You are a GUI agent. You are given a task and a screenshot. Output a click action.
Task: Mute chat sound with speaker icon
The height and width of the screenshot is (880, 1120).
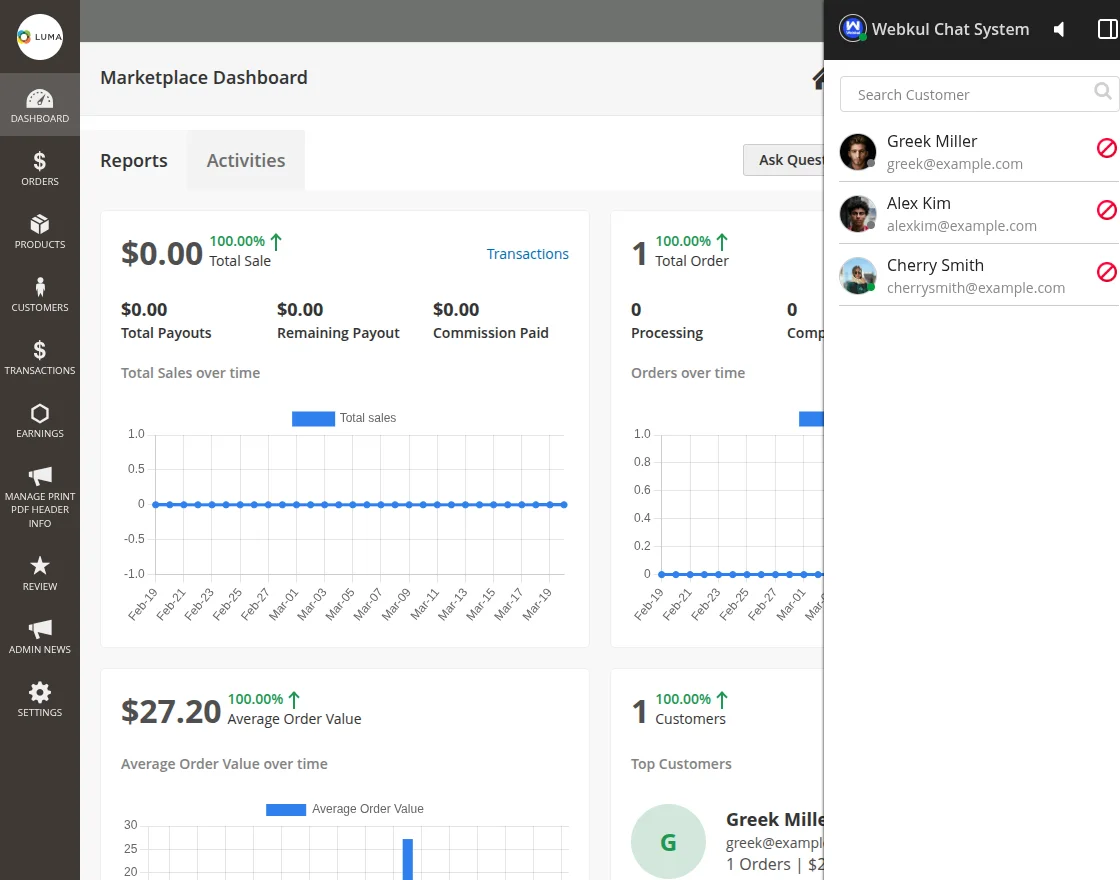1059,30
